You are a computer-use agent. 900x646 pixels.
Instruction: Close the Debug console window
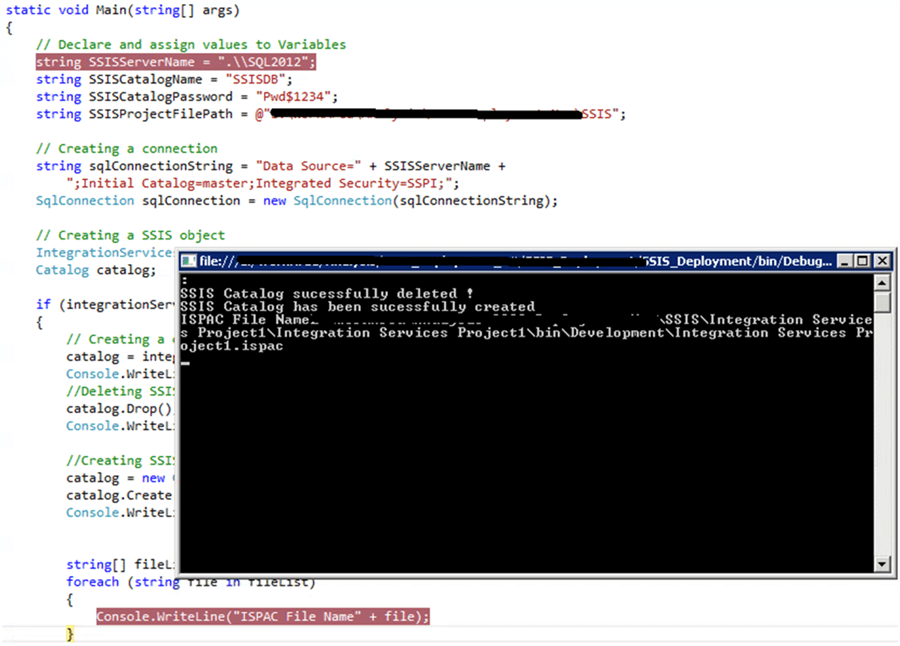click(881, 261)
